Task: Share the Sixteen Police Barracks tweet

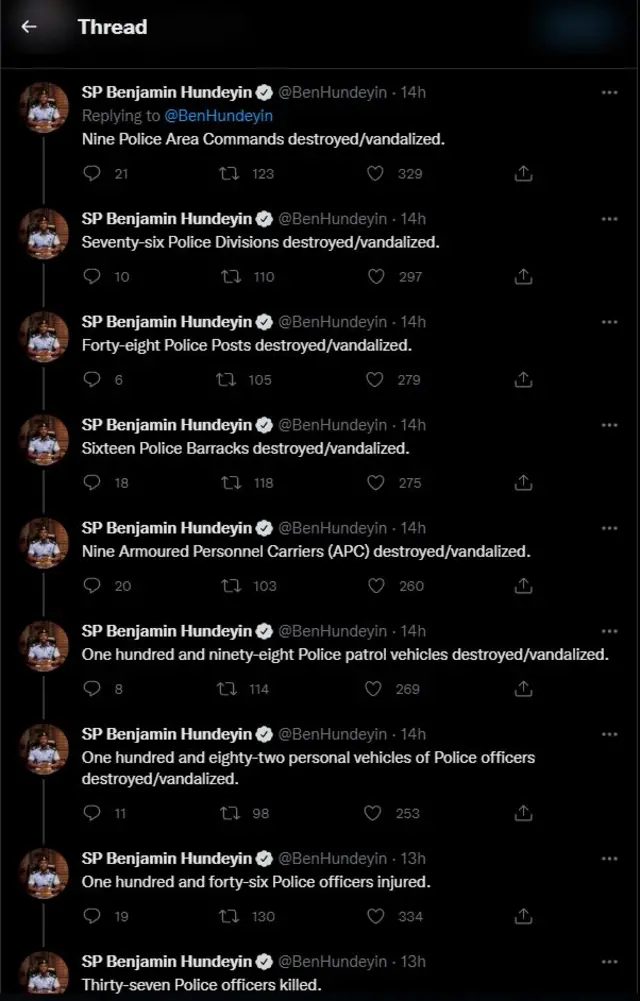Action: (522, 483)
